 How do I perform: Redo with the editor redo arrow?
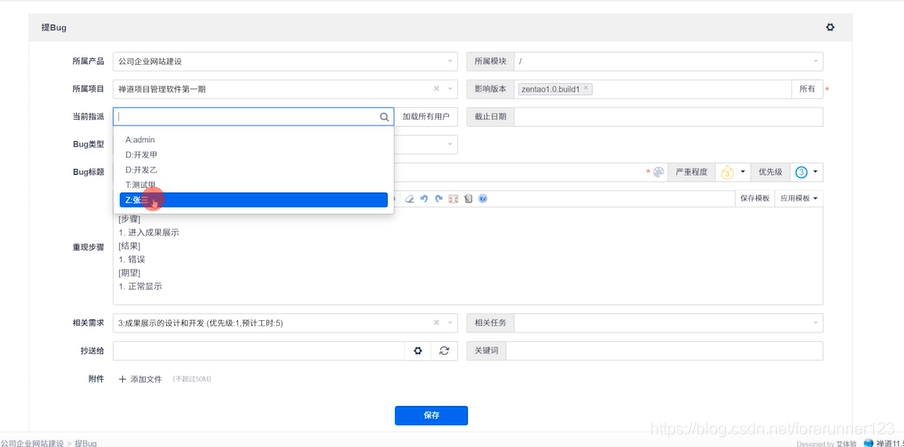click(x=439, y=198)
